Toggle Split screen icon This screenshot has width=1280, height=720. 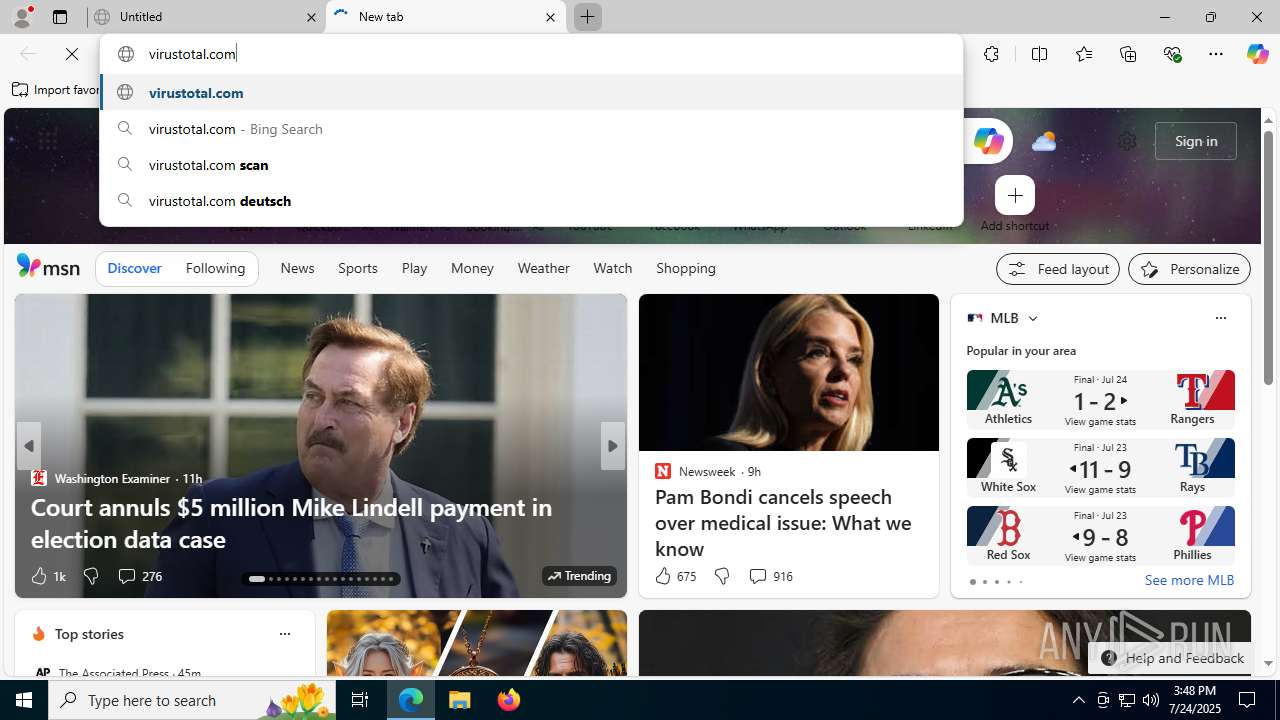[x=1039, y=54]
